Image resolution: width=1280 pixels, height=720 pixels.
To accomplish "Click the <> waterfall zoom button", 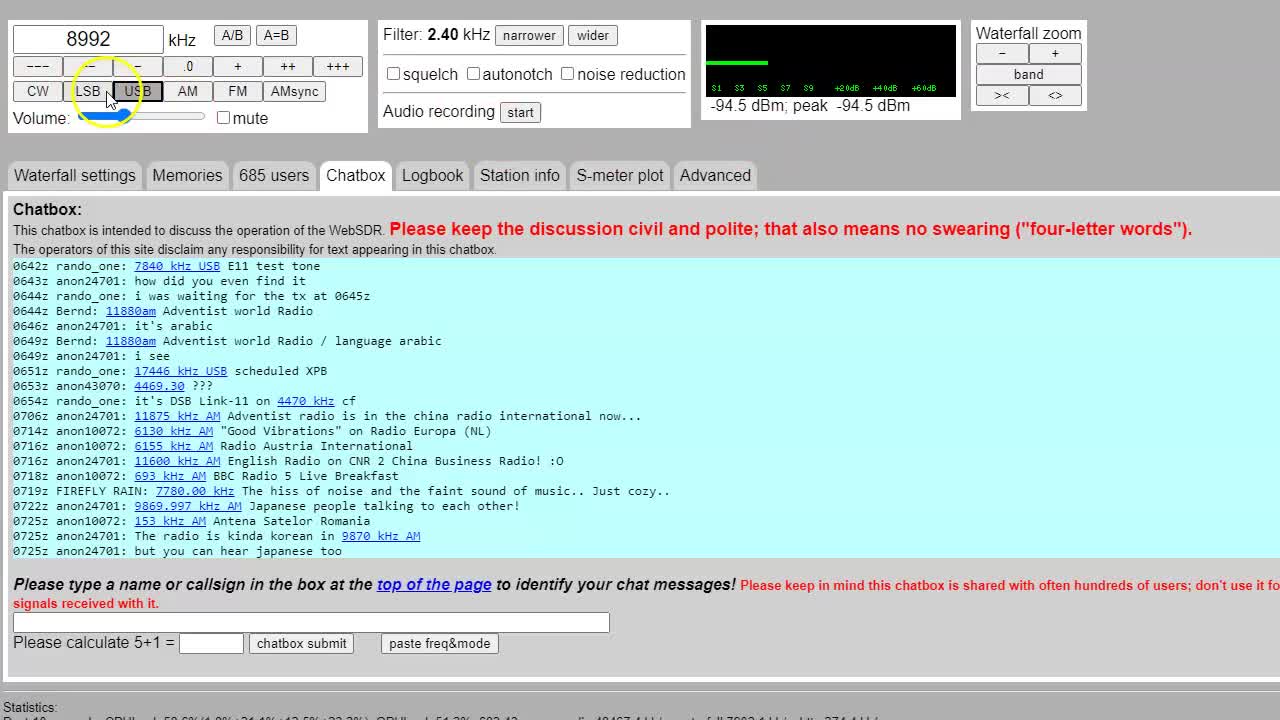I will [1055, 95].
